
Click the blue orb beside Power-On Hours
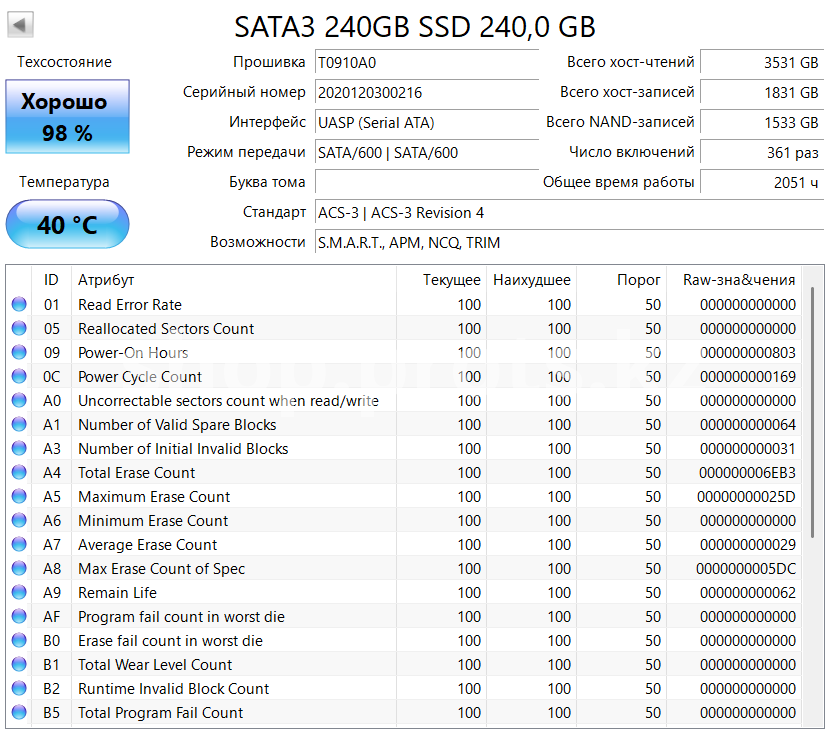point(18,353)
